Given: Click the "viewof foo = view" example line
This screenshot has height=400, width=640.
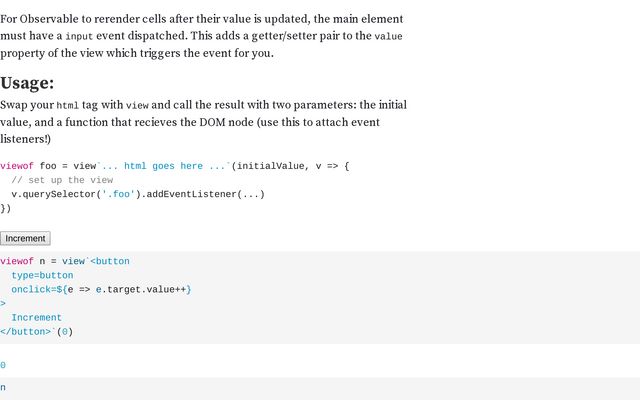Looking at the screenshot, I should click(175, 166).
